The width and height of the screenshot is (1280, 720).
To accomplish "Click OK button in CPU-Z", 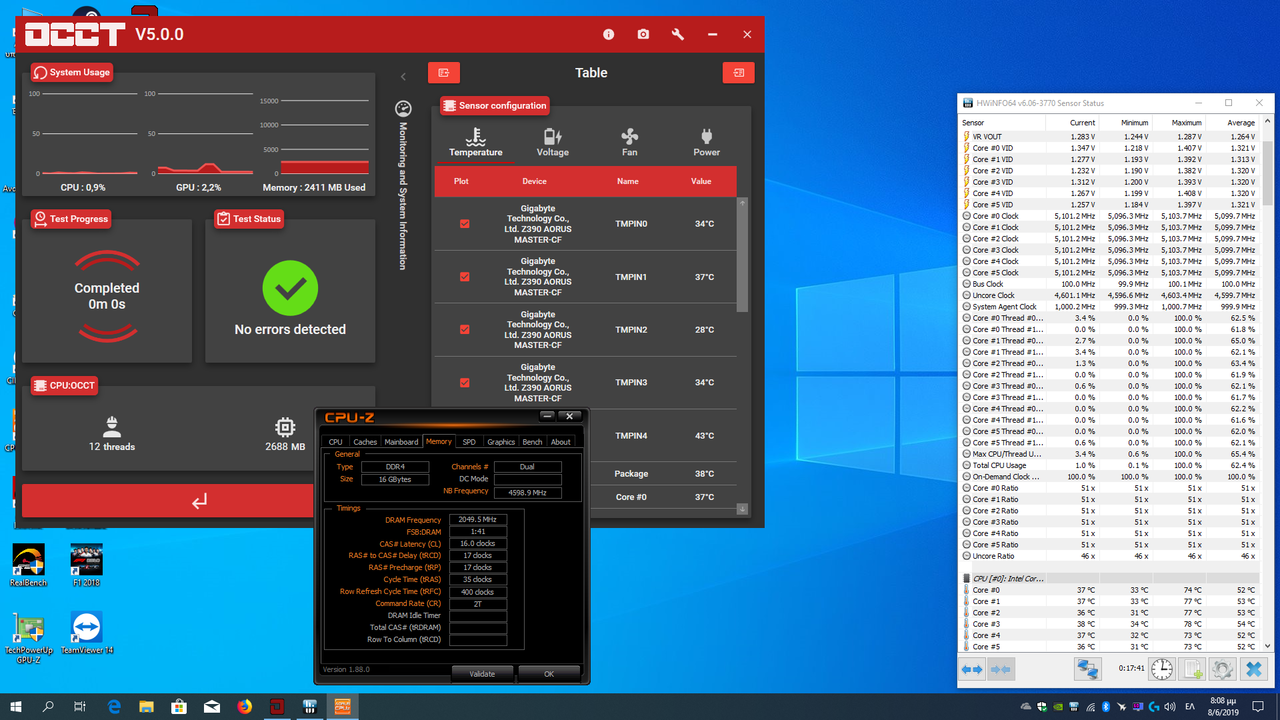I will pyautogui.click(x=549, y=673).
